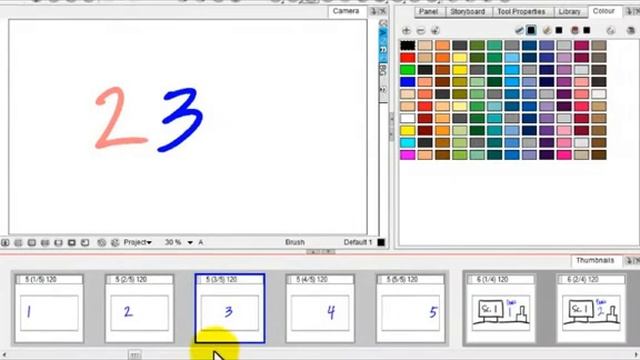Click the second view icon in camera bottom bar

pos(18,243)
